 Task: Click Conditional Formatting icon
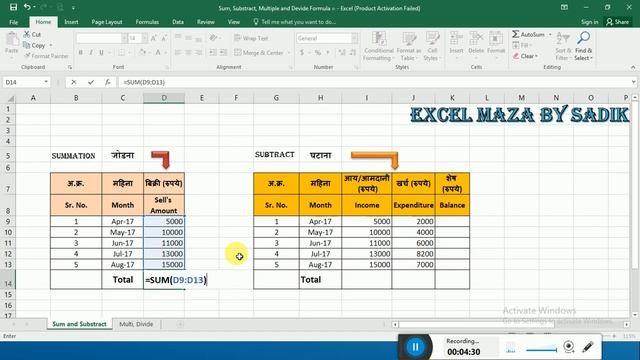coord(378,39)
